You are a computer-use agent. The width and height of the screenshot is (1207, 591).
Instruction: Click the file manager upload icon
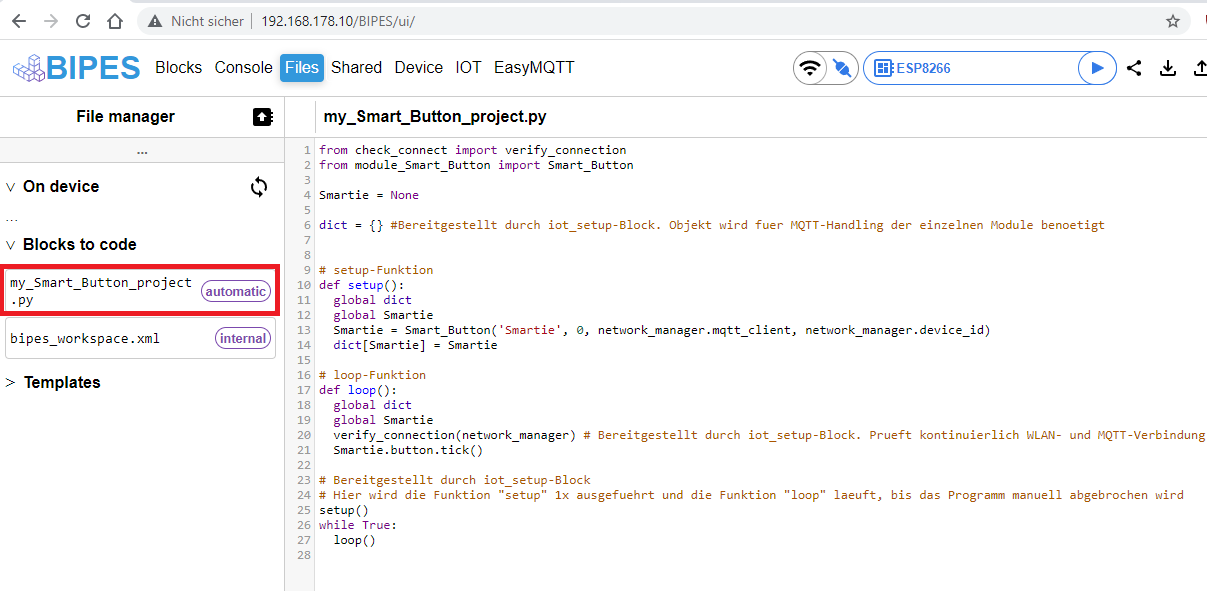pos(262,117)
